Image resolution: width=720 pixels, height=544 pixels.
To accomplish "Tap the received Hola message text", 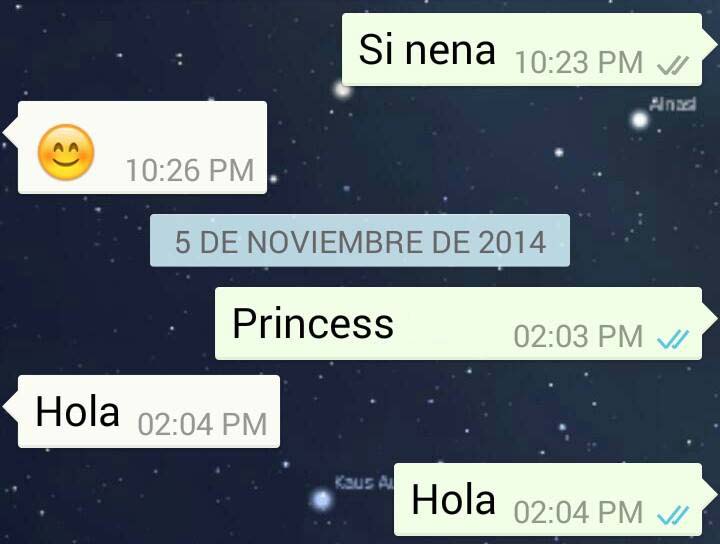I will pyautogui.click(x=77, y=411).
